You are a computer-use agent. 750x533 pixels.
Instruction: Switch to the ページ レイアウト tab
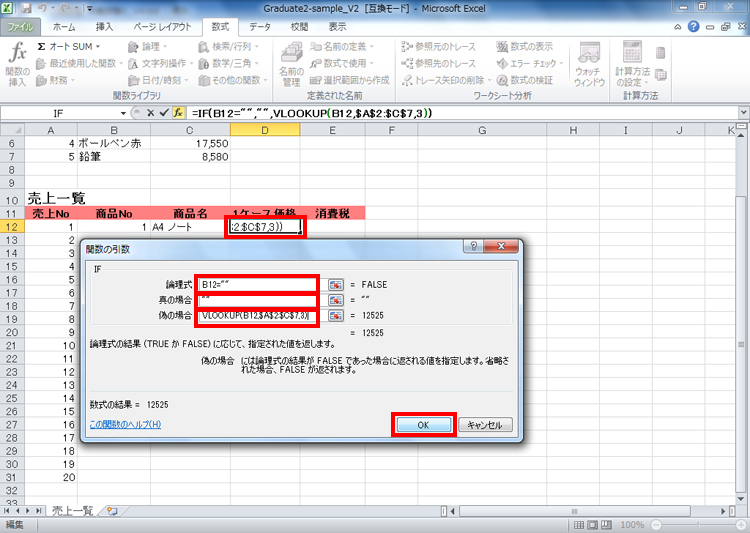[x=162, y=27]
